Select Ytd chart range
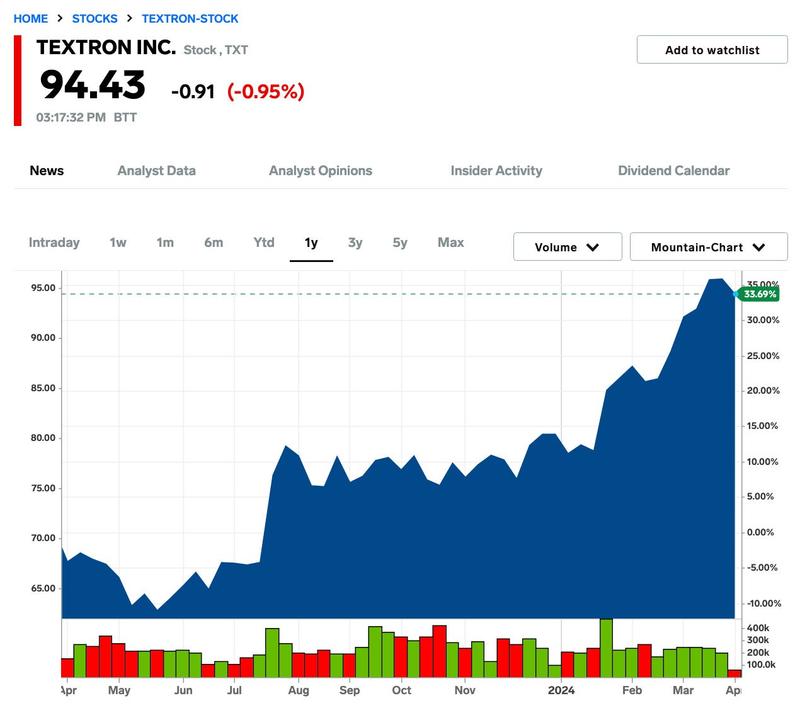The width and height of the screenshot is (800, 708). [x=264, y=242]
